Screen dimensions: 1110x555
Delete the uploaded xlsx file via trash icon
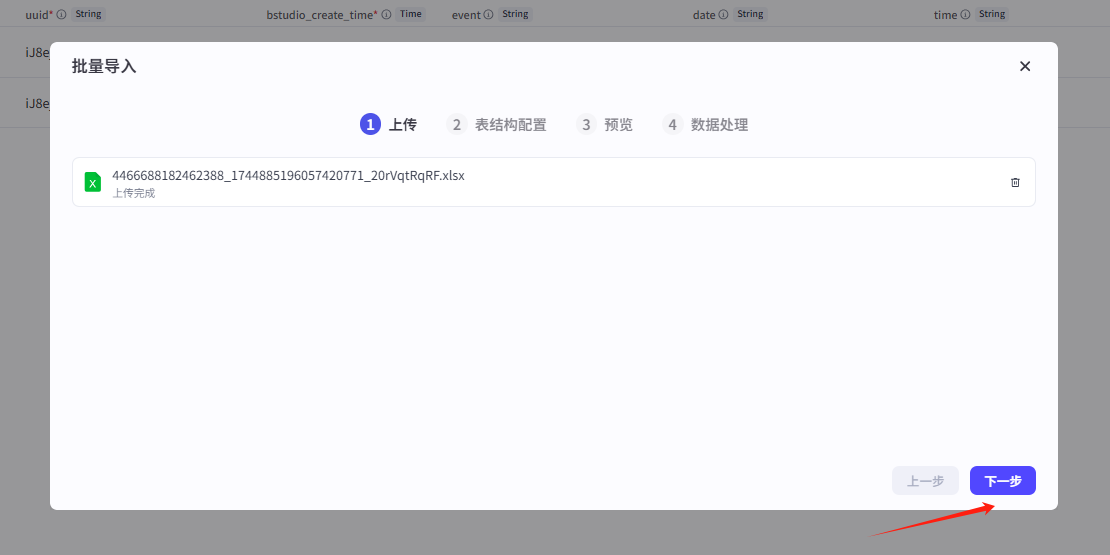click(x=1015, y=182)
